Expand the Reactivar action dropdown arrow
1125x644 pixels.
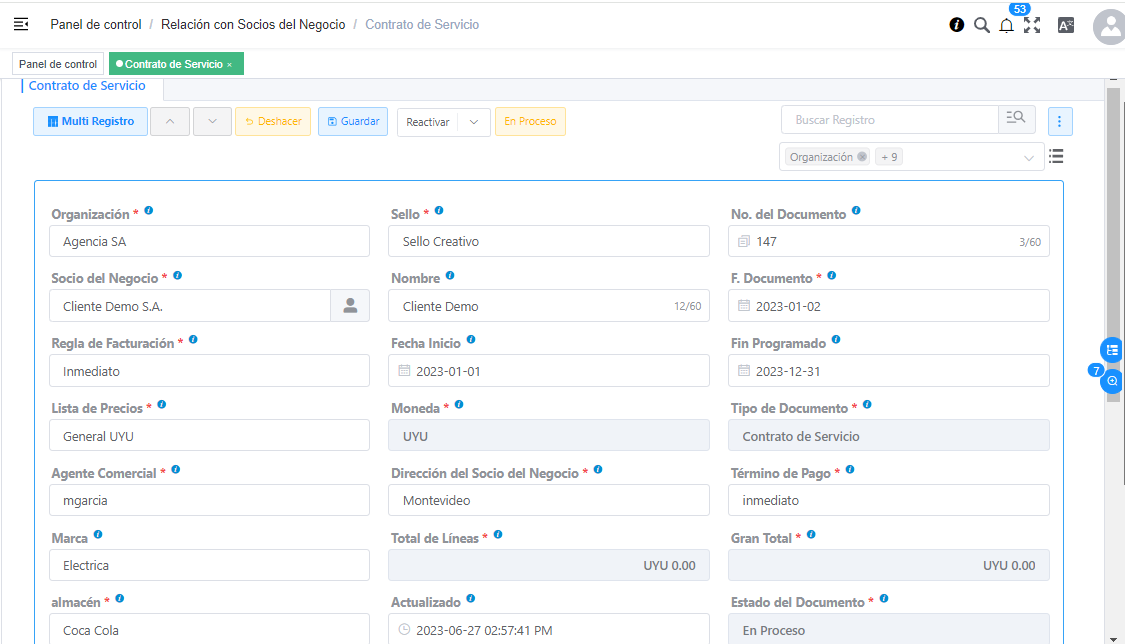474,122
